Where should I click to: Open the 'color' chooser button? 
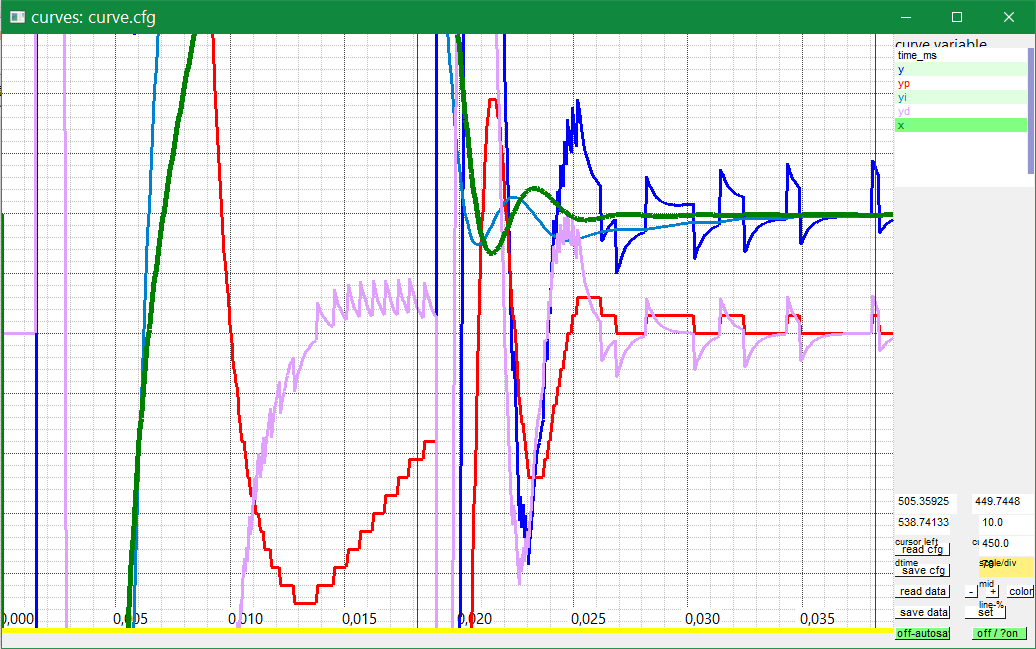(1020, 592)
